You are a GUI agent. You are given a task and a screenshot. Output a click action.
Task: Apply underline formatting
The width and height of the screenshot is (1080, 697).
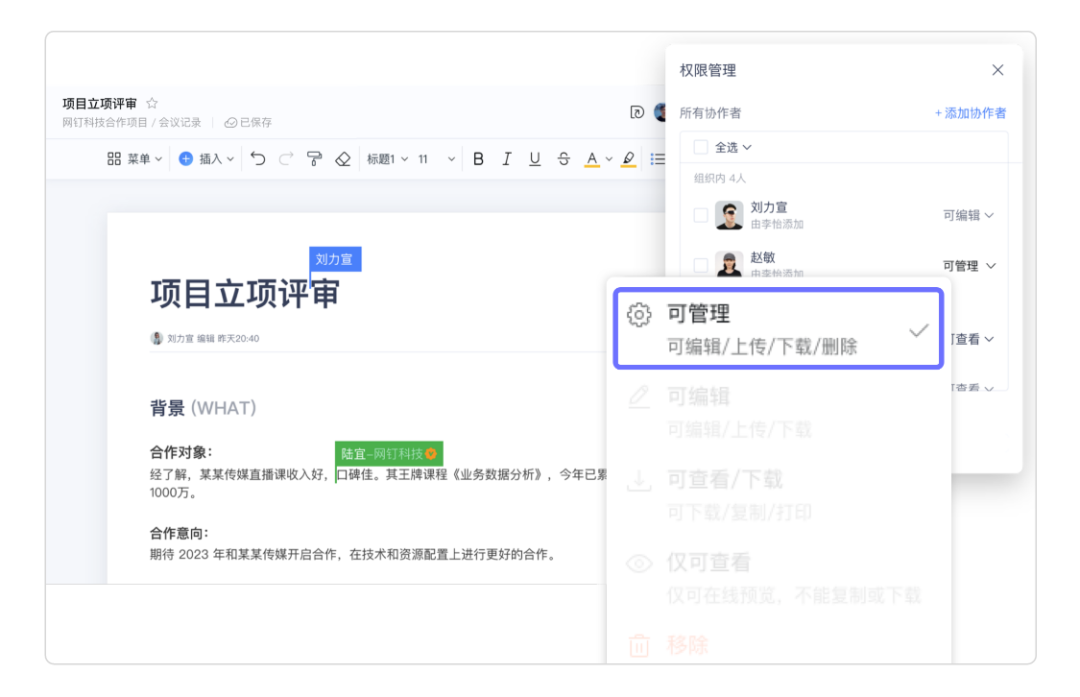534,159
